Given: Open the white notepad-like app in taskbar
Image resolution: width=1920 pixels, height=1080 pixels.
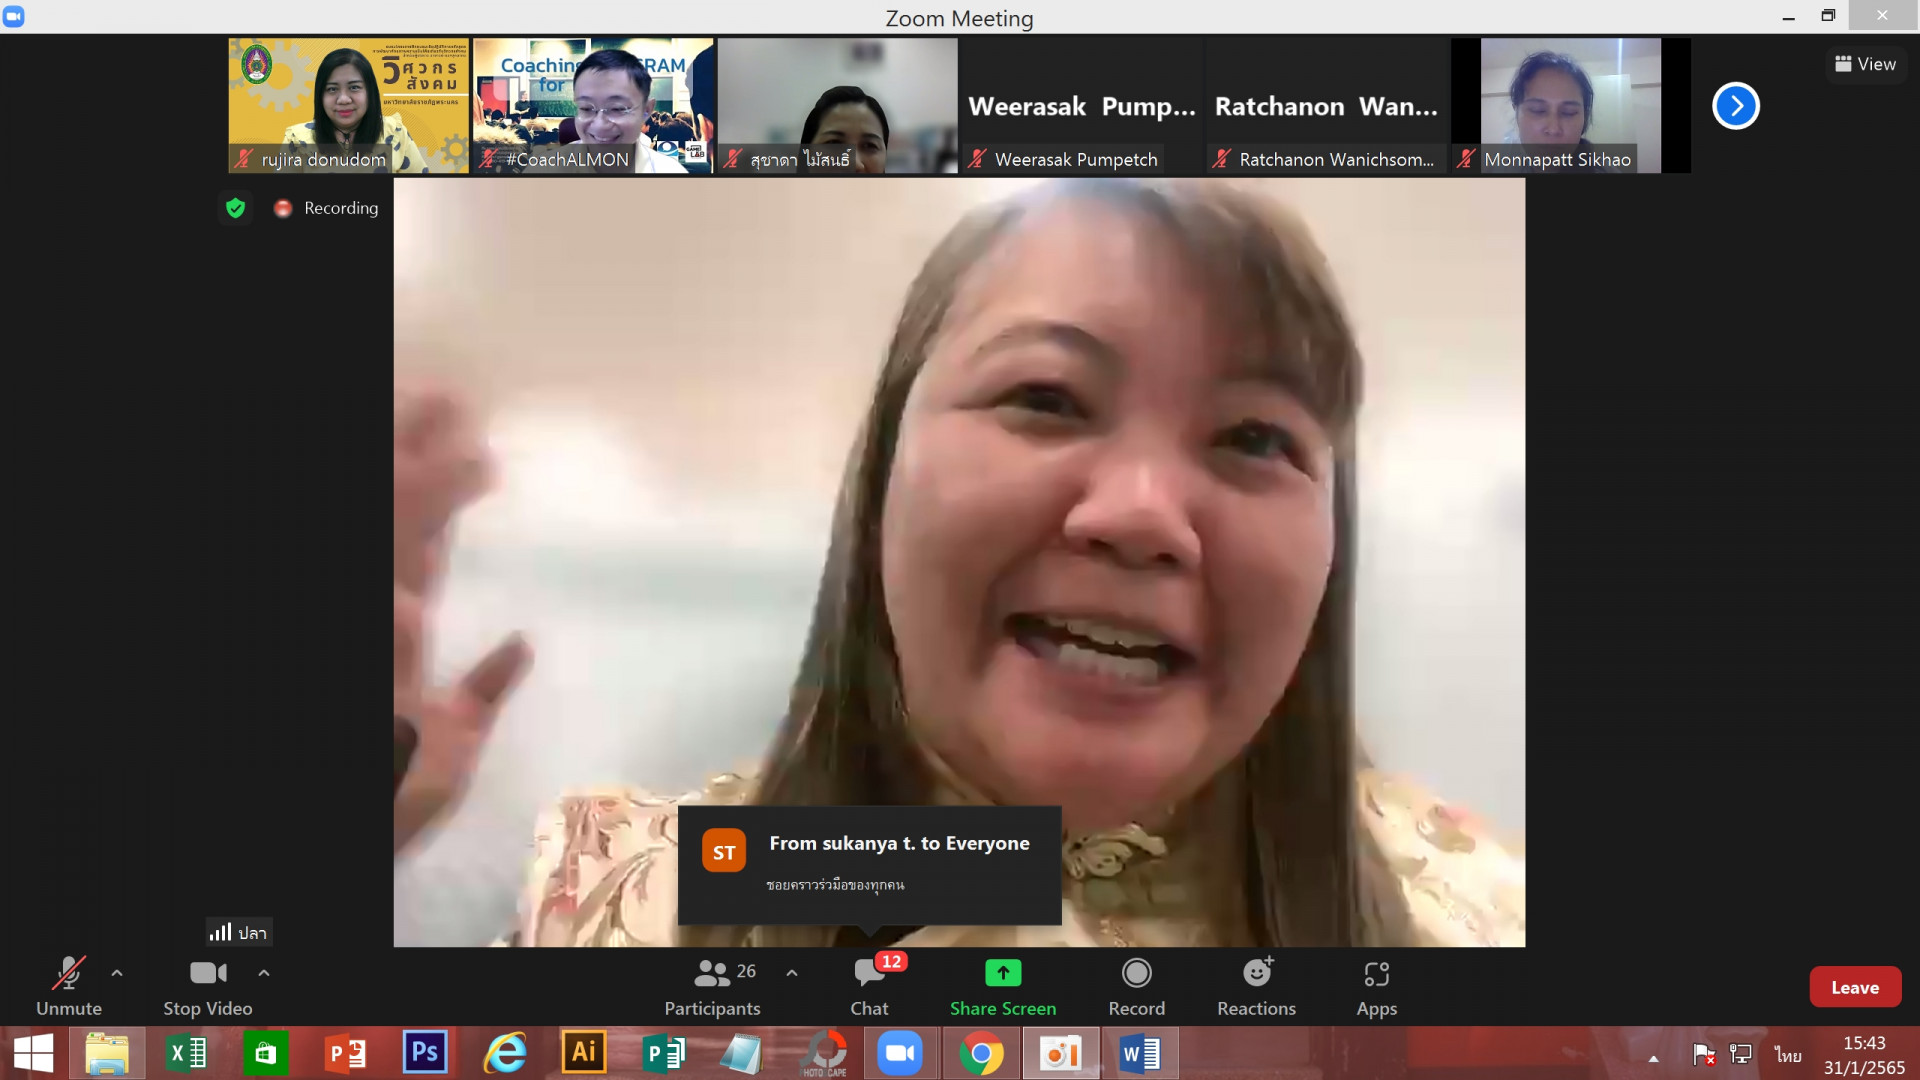Looking at the screenshot, I should pos(742,1053).
